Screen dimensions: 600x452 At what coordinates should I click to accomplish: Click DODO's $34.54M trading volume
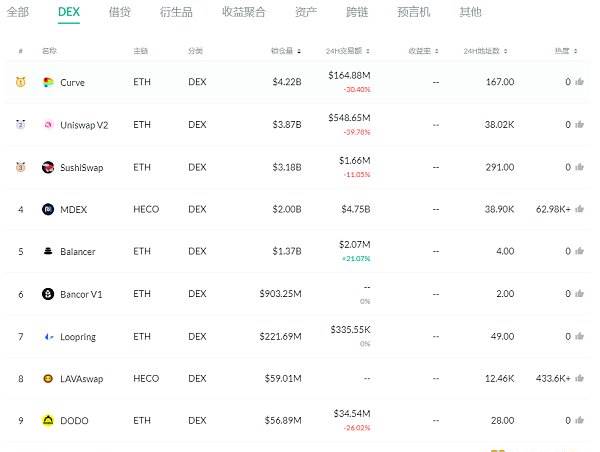click(x=352, y=414)
